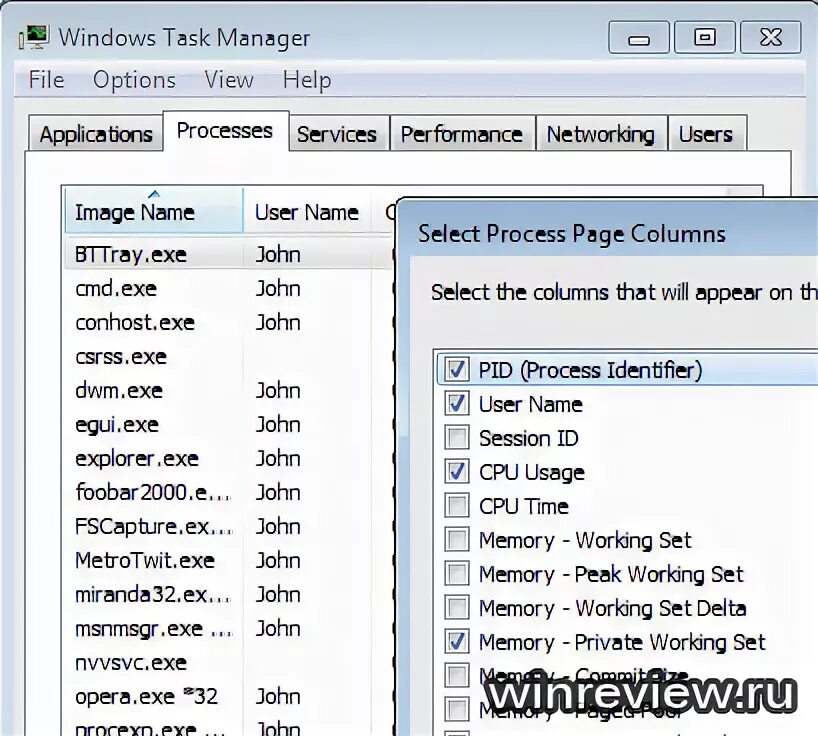Maximize the Windows Task Manager window
The width and height of the screenshot is (818, 736).
tap(705, 37)
